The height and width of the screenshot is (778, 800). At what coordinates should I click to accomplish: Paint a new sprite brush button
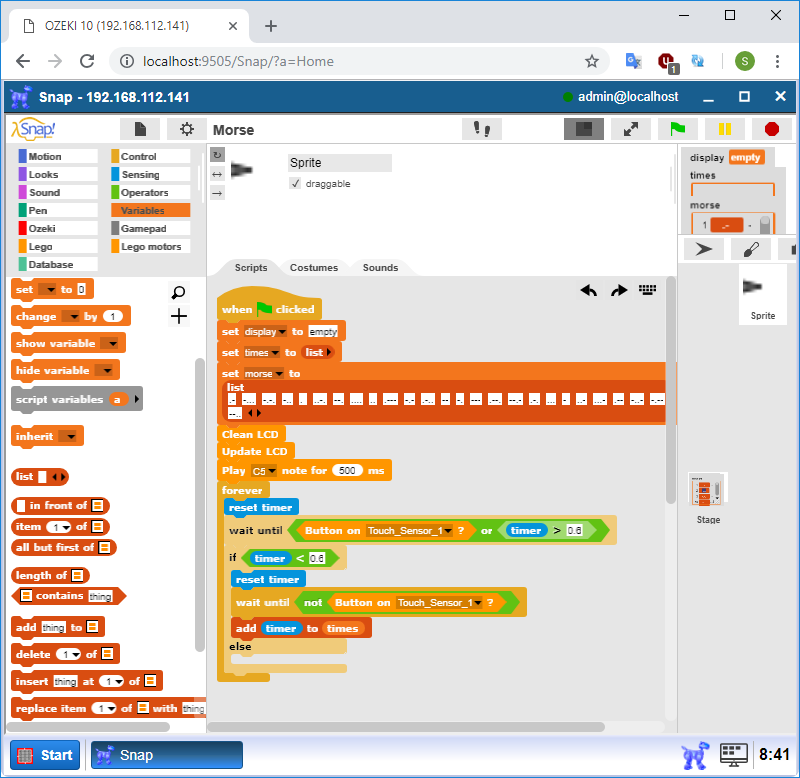point(751,249)
